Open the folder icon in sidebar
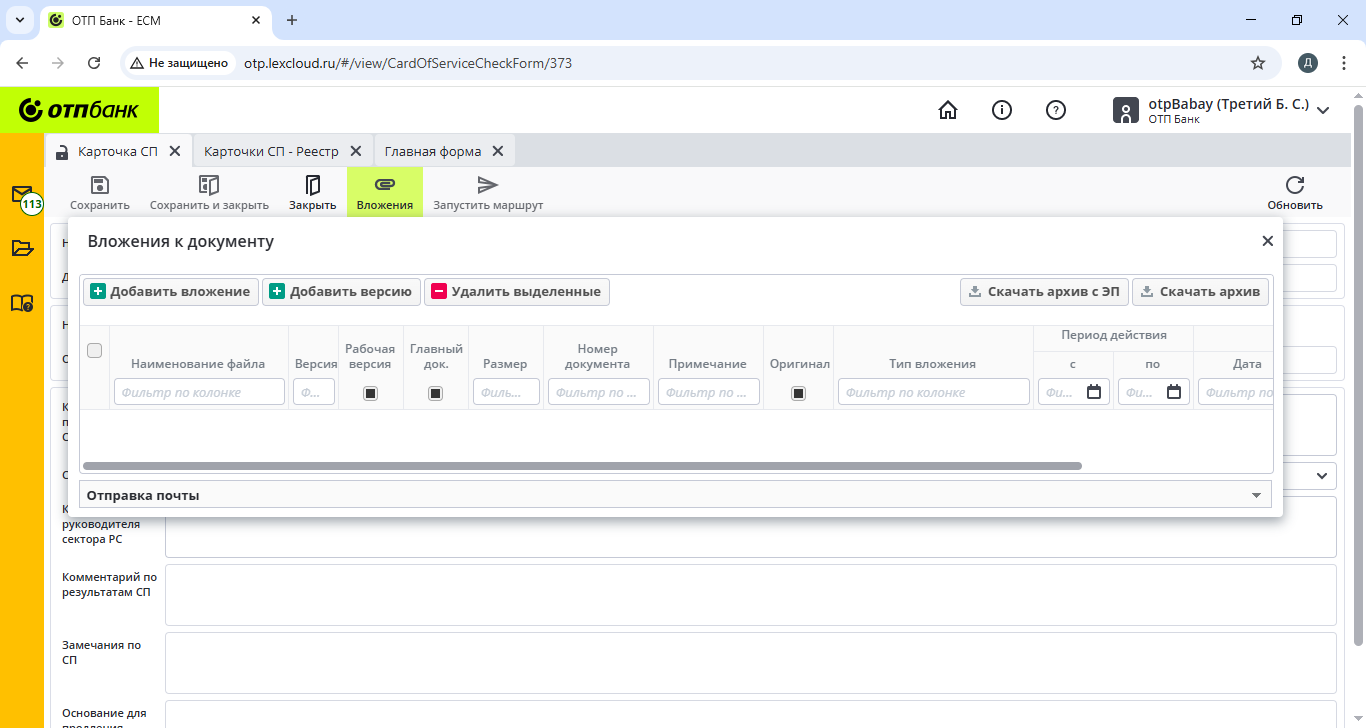This screenshot has height=728, width=1366. pyautogui.click(x=22, y=248)
